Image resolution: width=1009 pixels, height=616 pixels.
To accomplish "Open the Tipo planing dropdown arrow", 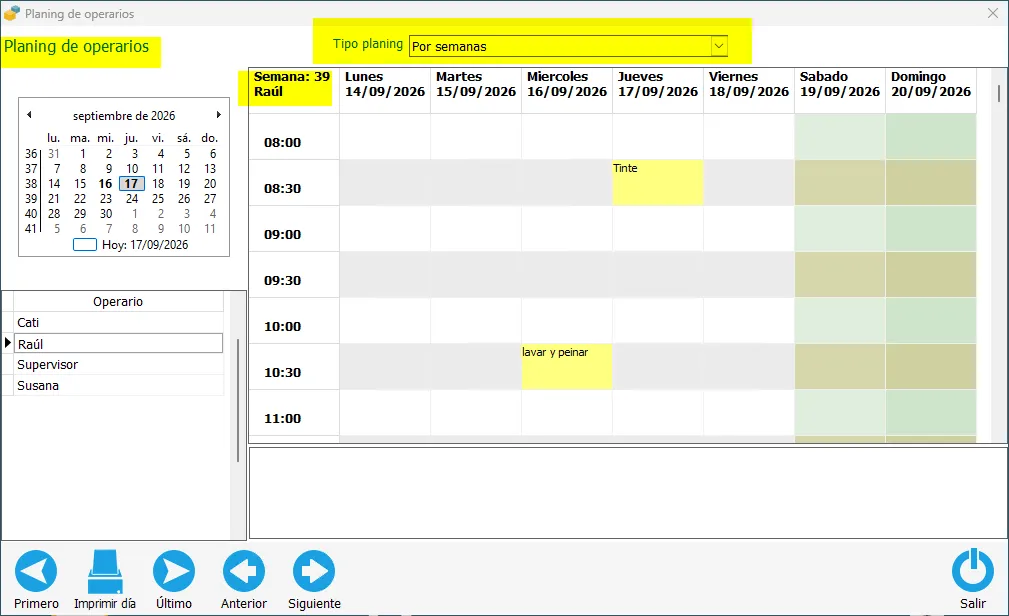I will (x=719, y=46).
